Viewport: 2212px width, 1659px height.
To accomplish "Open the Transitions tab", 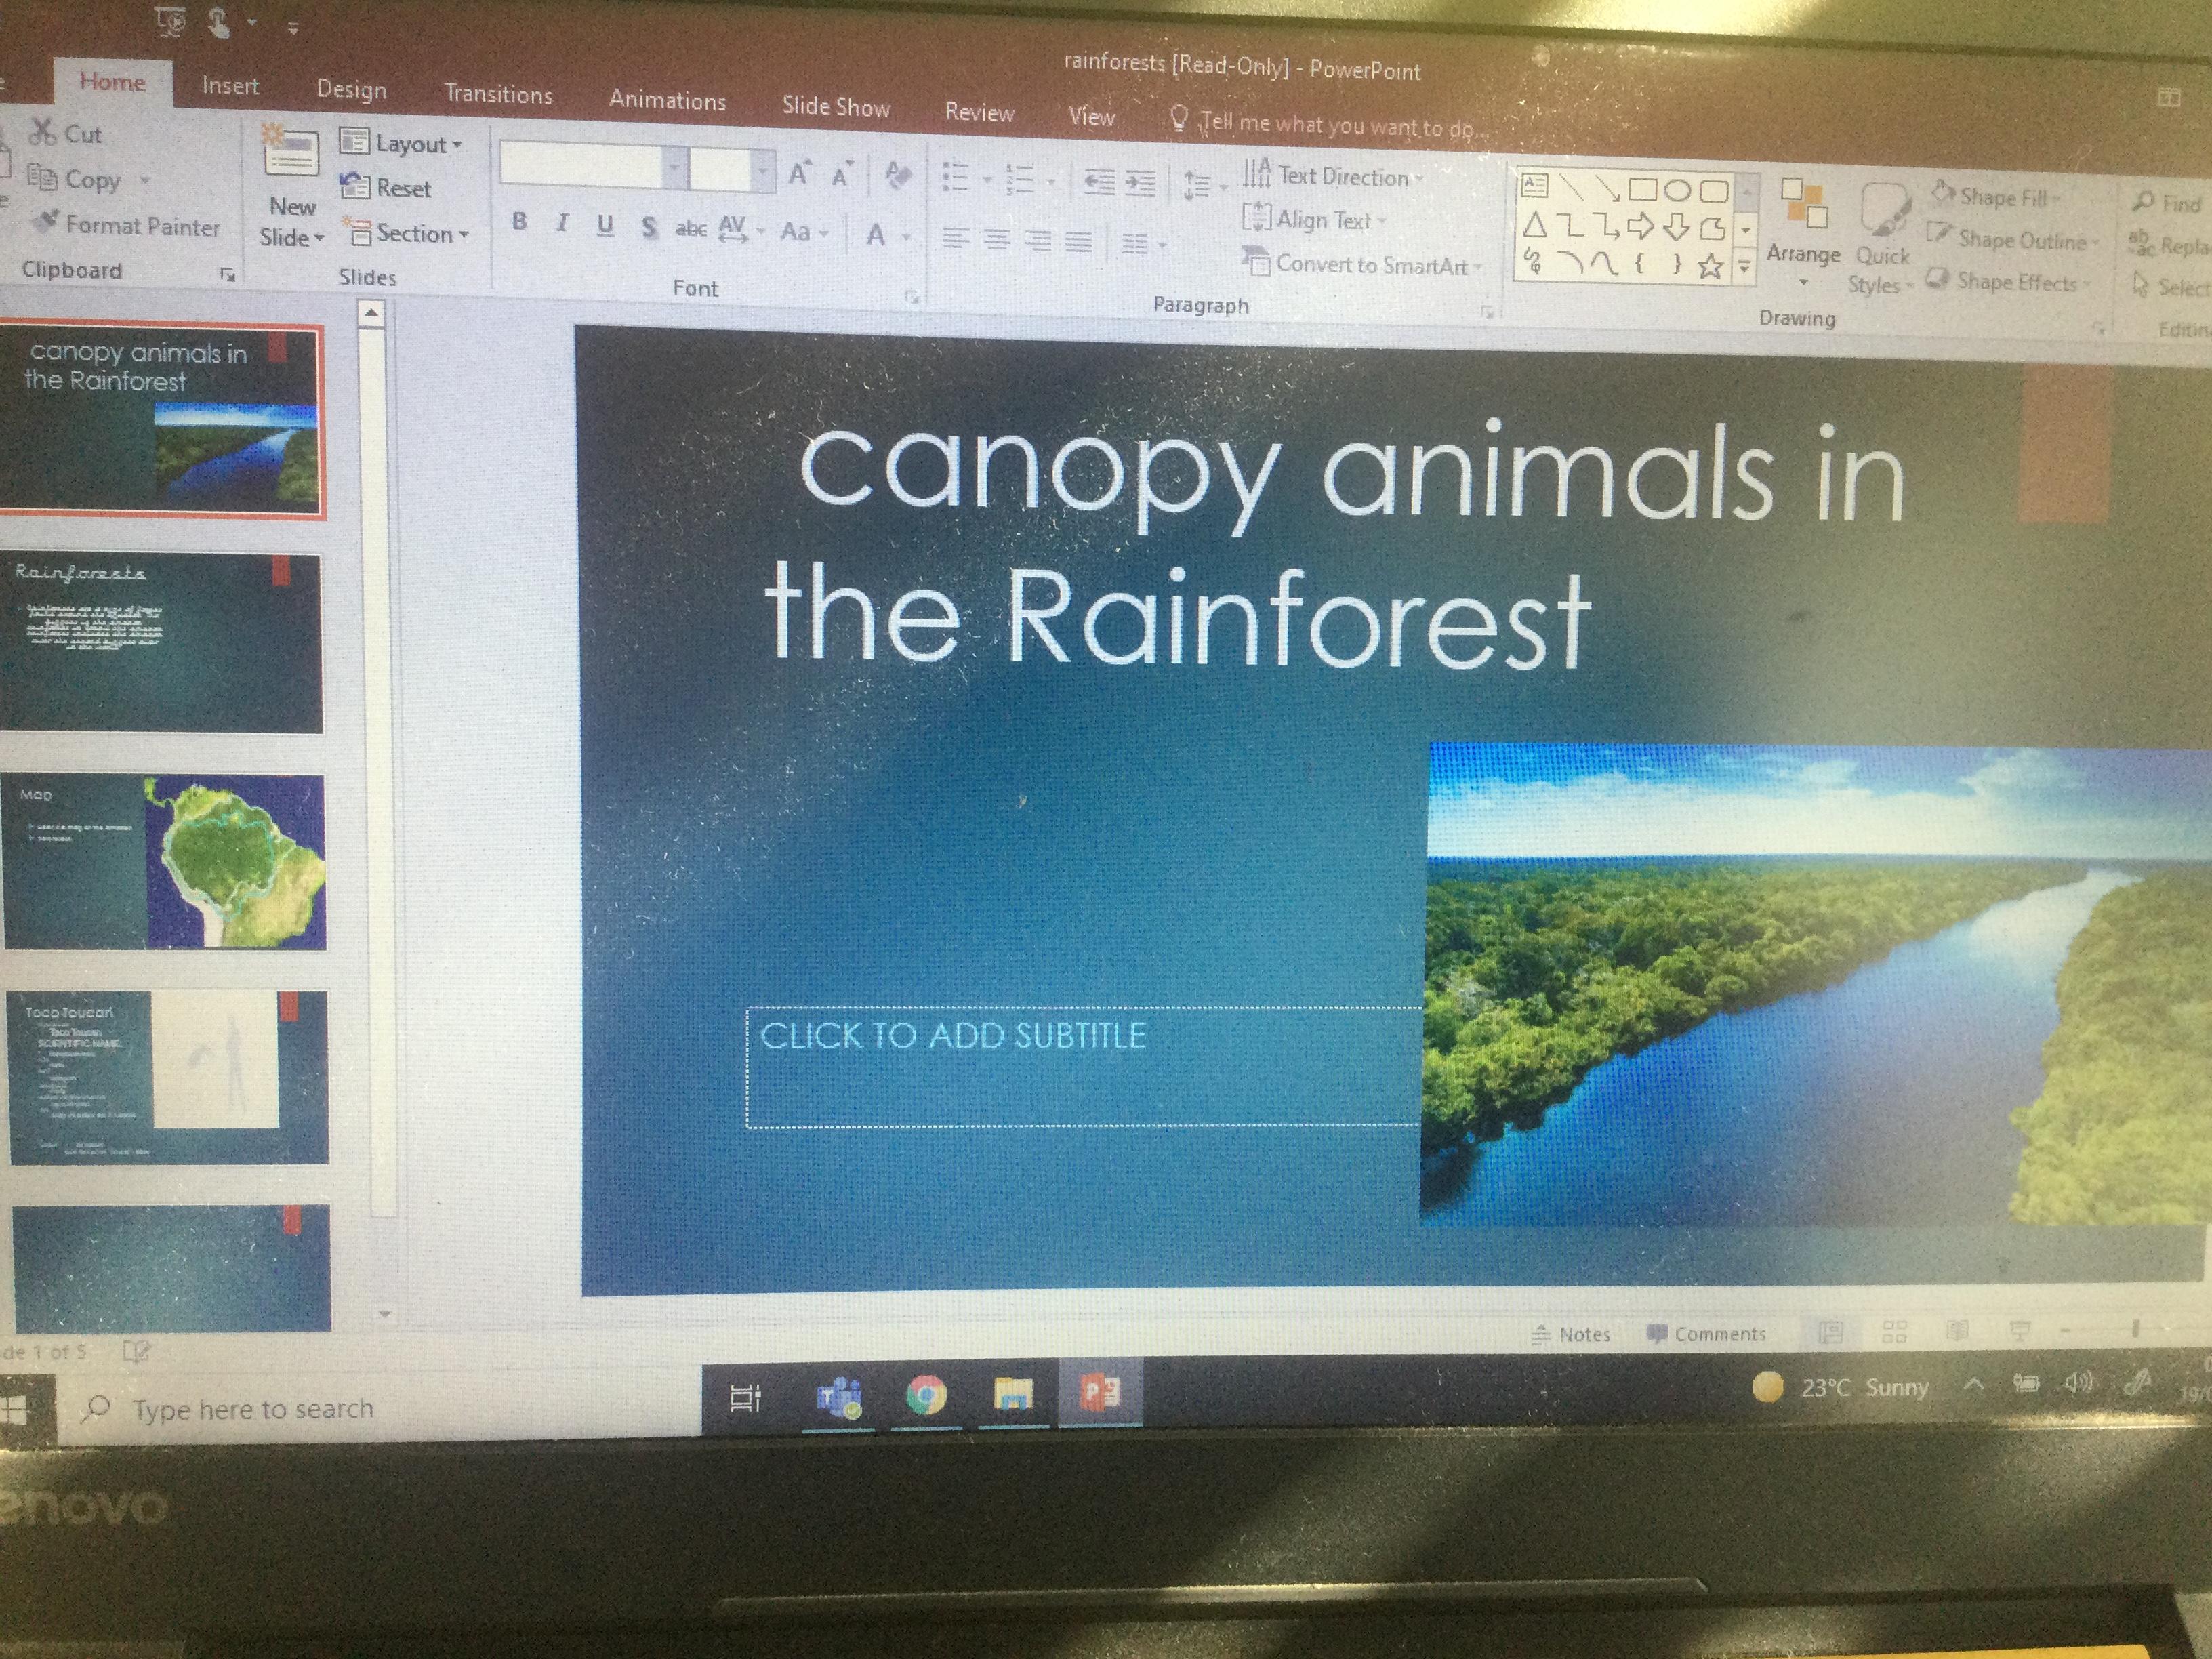I will click(498, 94).
